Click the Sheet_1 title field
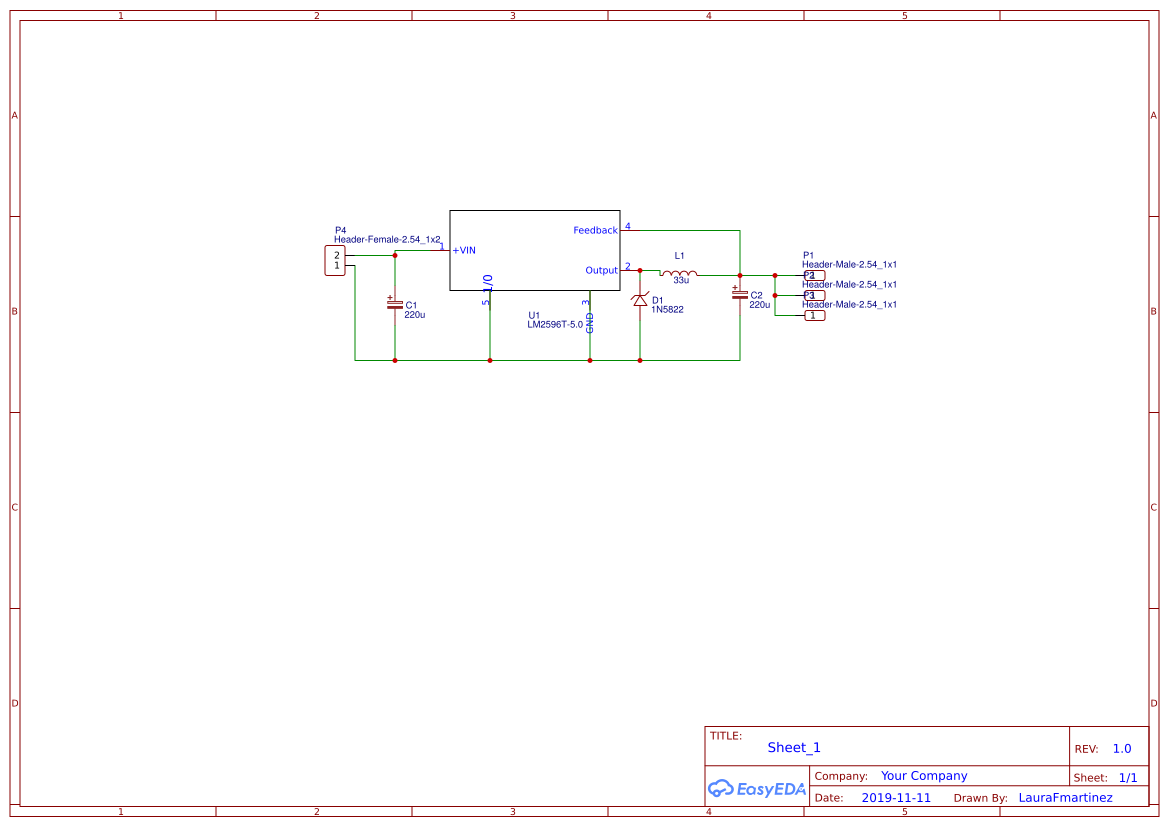Viewport: 1169px width, 827px height. 794,748
